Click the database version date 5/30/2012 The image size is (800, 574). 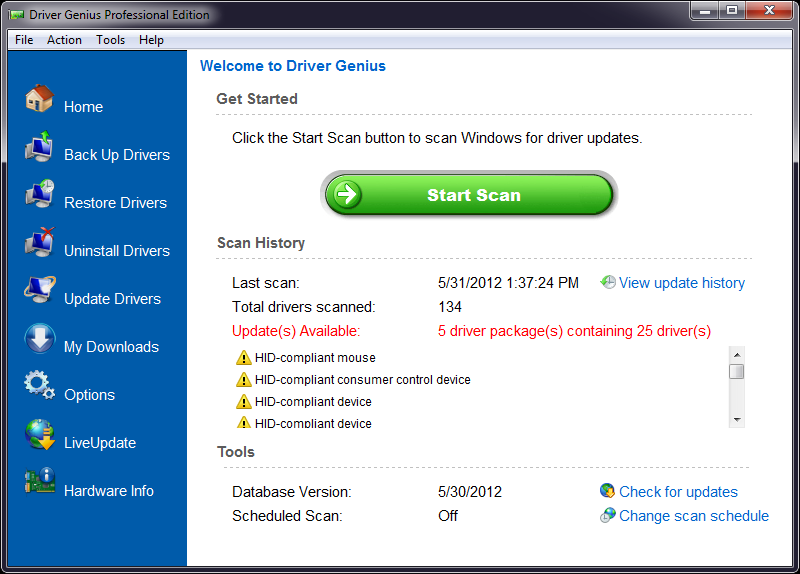[x=469, y=492]
